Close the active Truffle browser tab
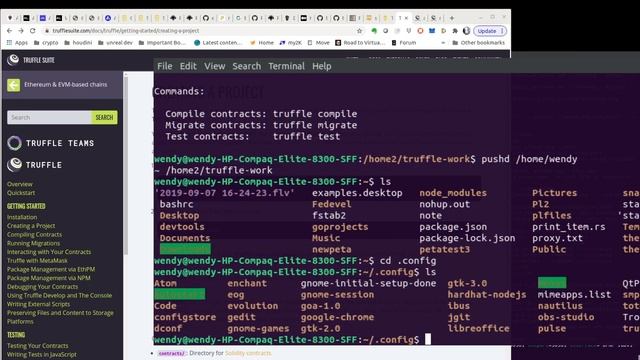Image resolution: width=640 pixels, height=360 pixels. point(406,18)
